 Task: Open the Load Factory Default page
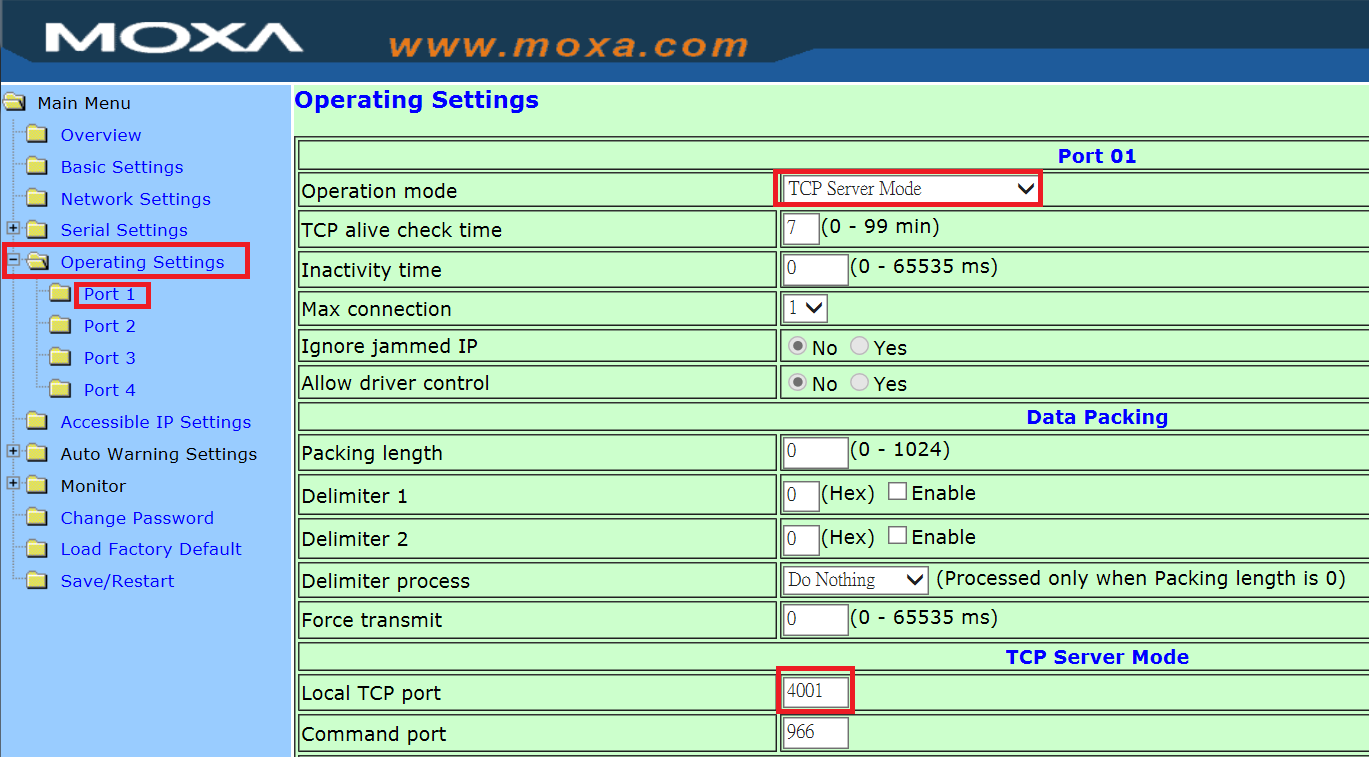click(x=151, y=548)
